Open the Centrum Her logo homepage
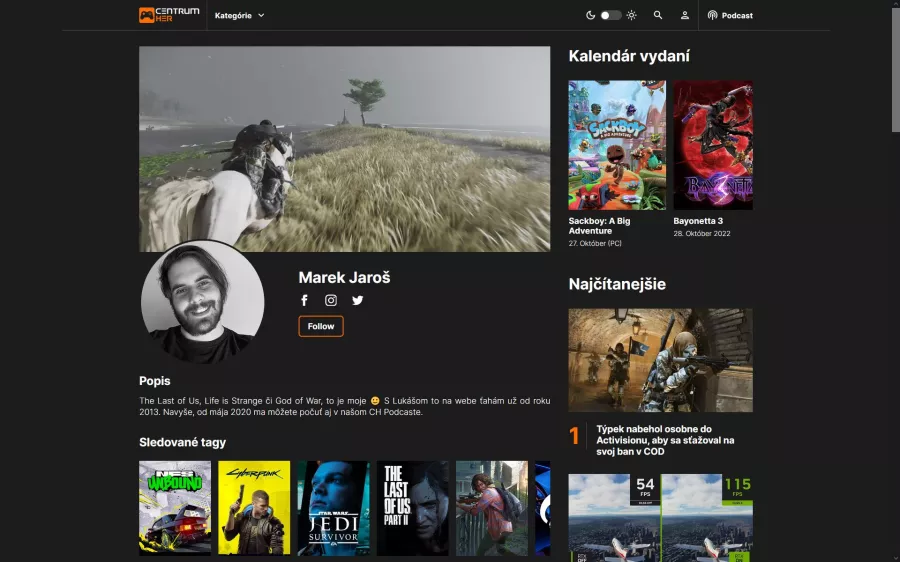 click(169, 15)
